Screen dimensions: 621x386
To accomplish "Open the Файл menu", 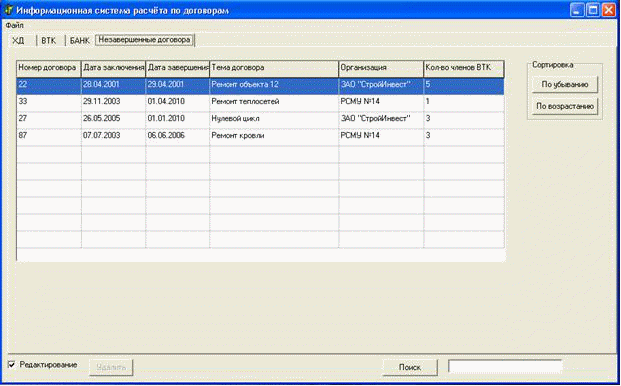I will (x=14, y=26).
